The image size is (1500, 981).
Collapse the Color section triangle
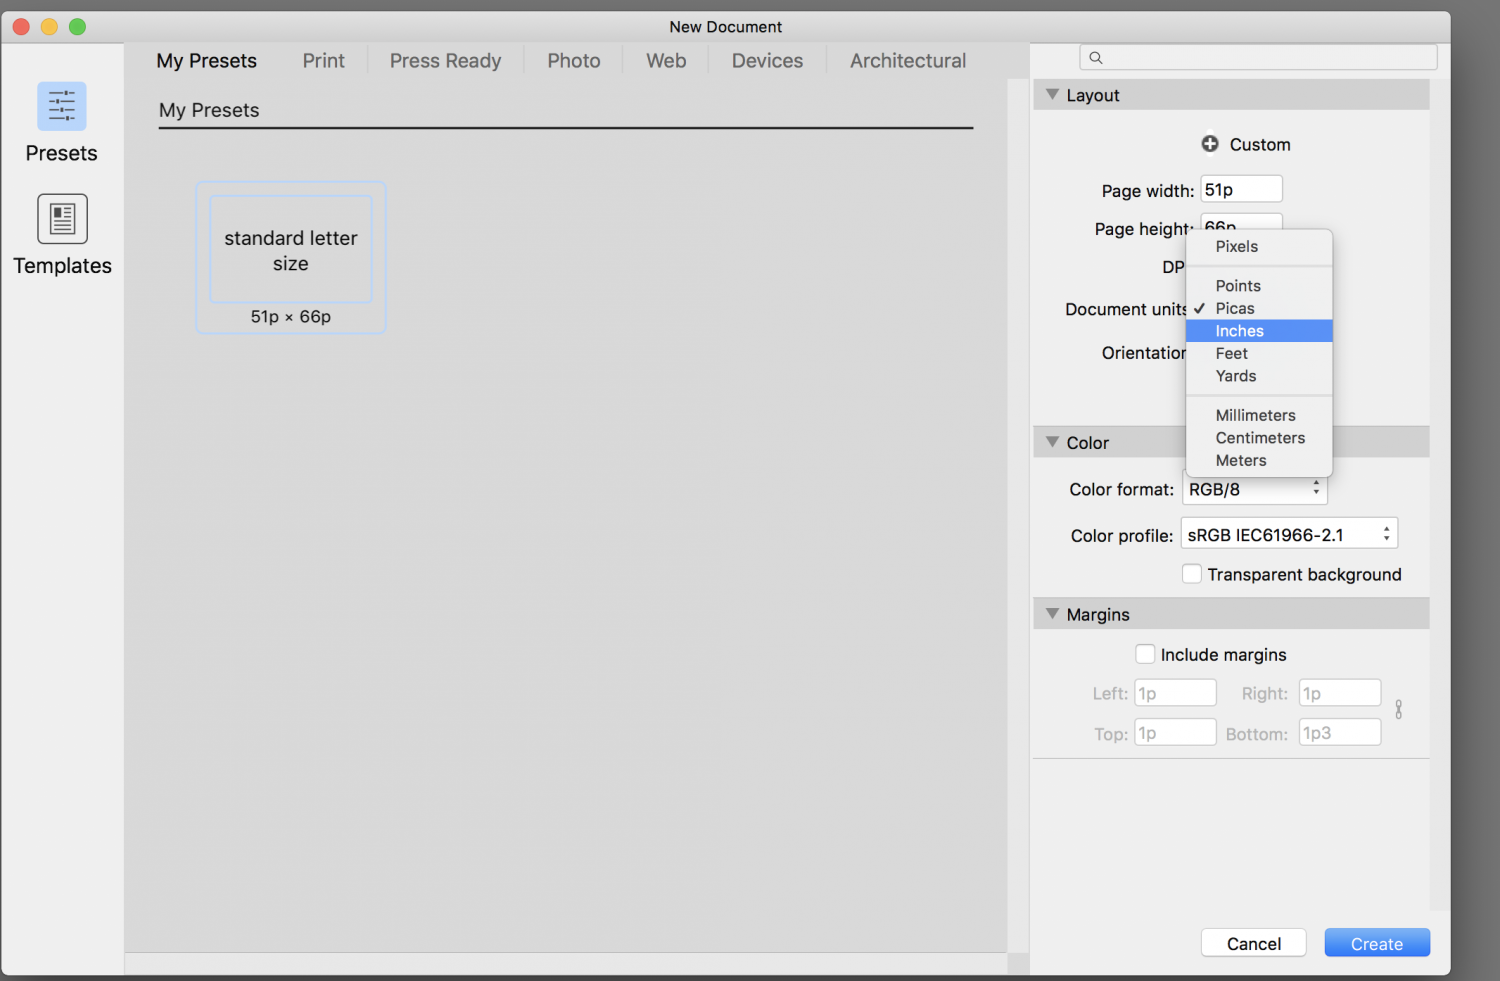coord(1052,442)
